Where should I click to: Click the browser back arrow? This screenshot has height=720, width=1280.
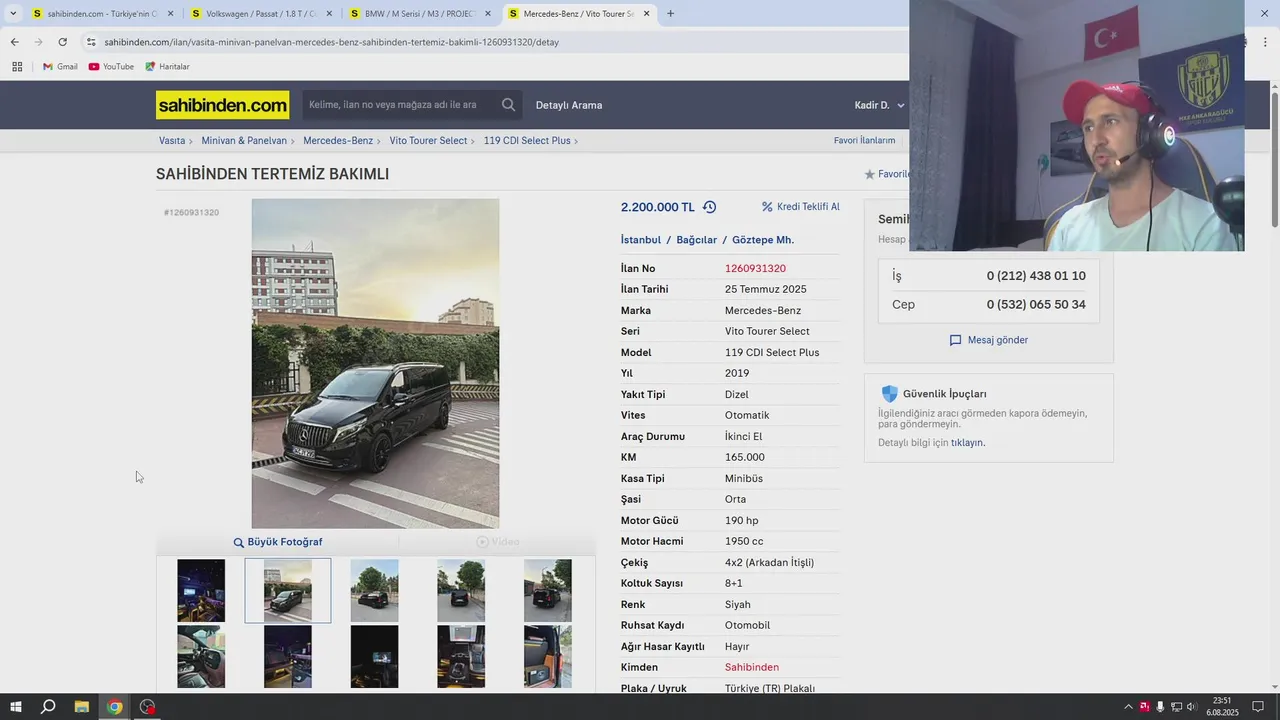(x=14, y=42)
